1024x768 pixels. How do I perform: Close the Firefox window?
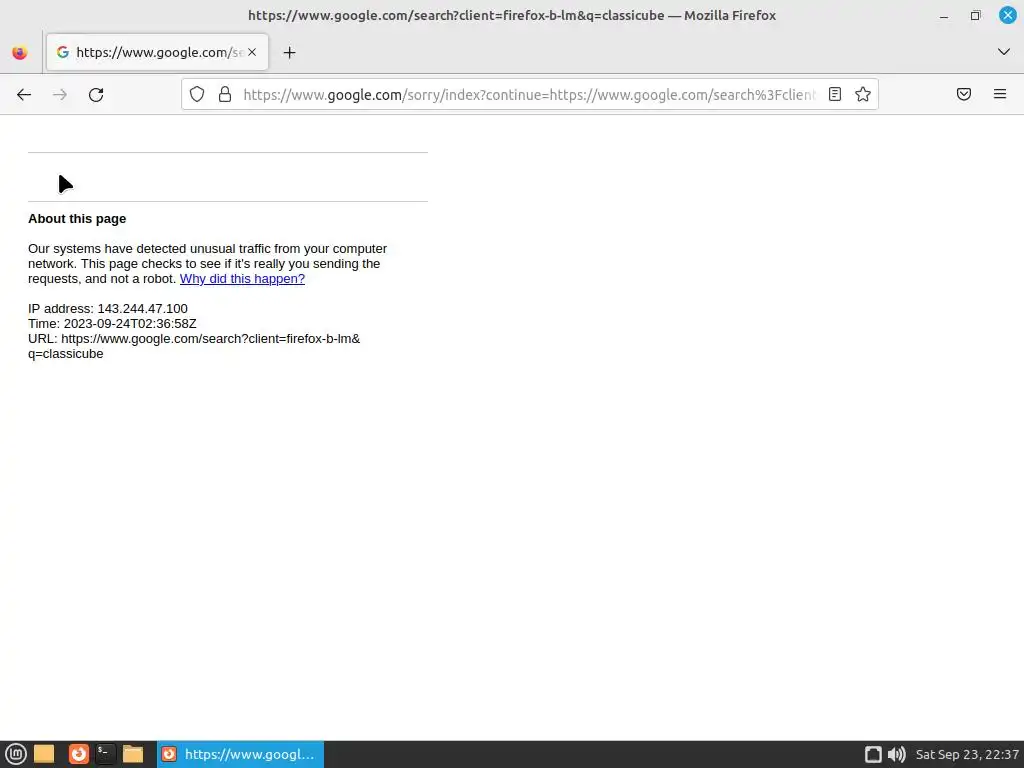[1008, 15]
